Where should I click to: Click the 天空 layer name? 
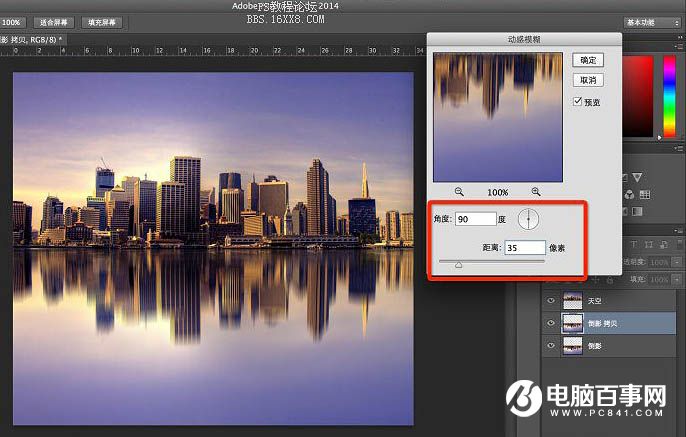click(x=594, y=301)
